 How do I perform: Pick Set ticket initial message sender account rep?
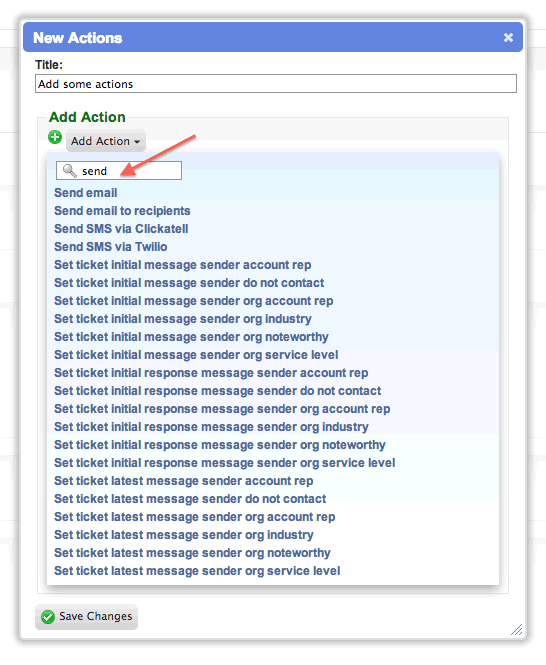pyautogui.click(x=183, y=265)
